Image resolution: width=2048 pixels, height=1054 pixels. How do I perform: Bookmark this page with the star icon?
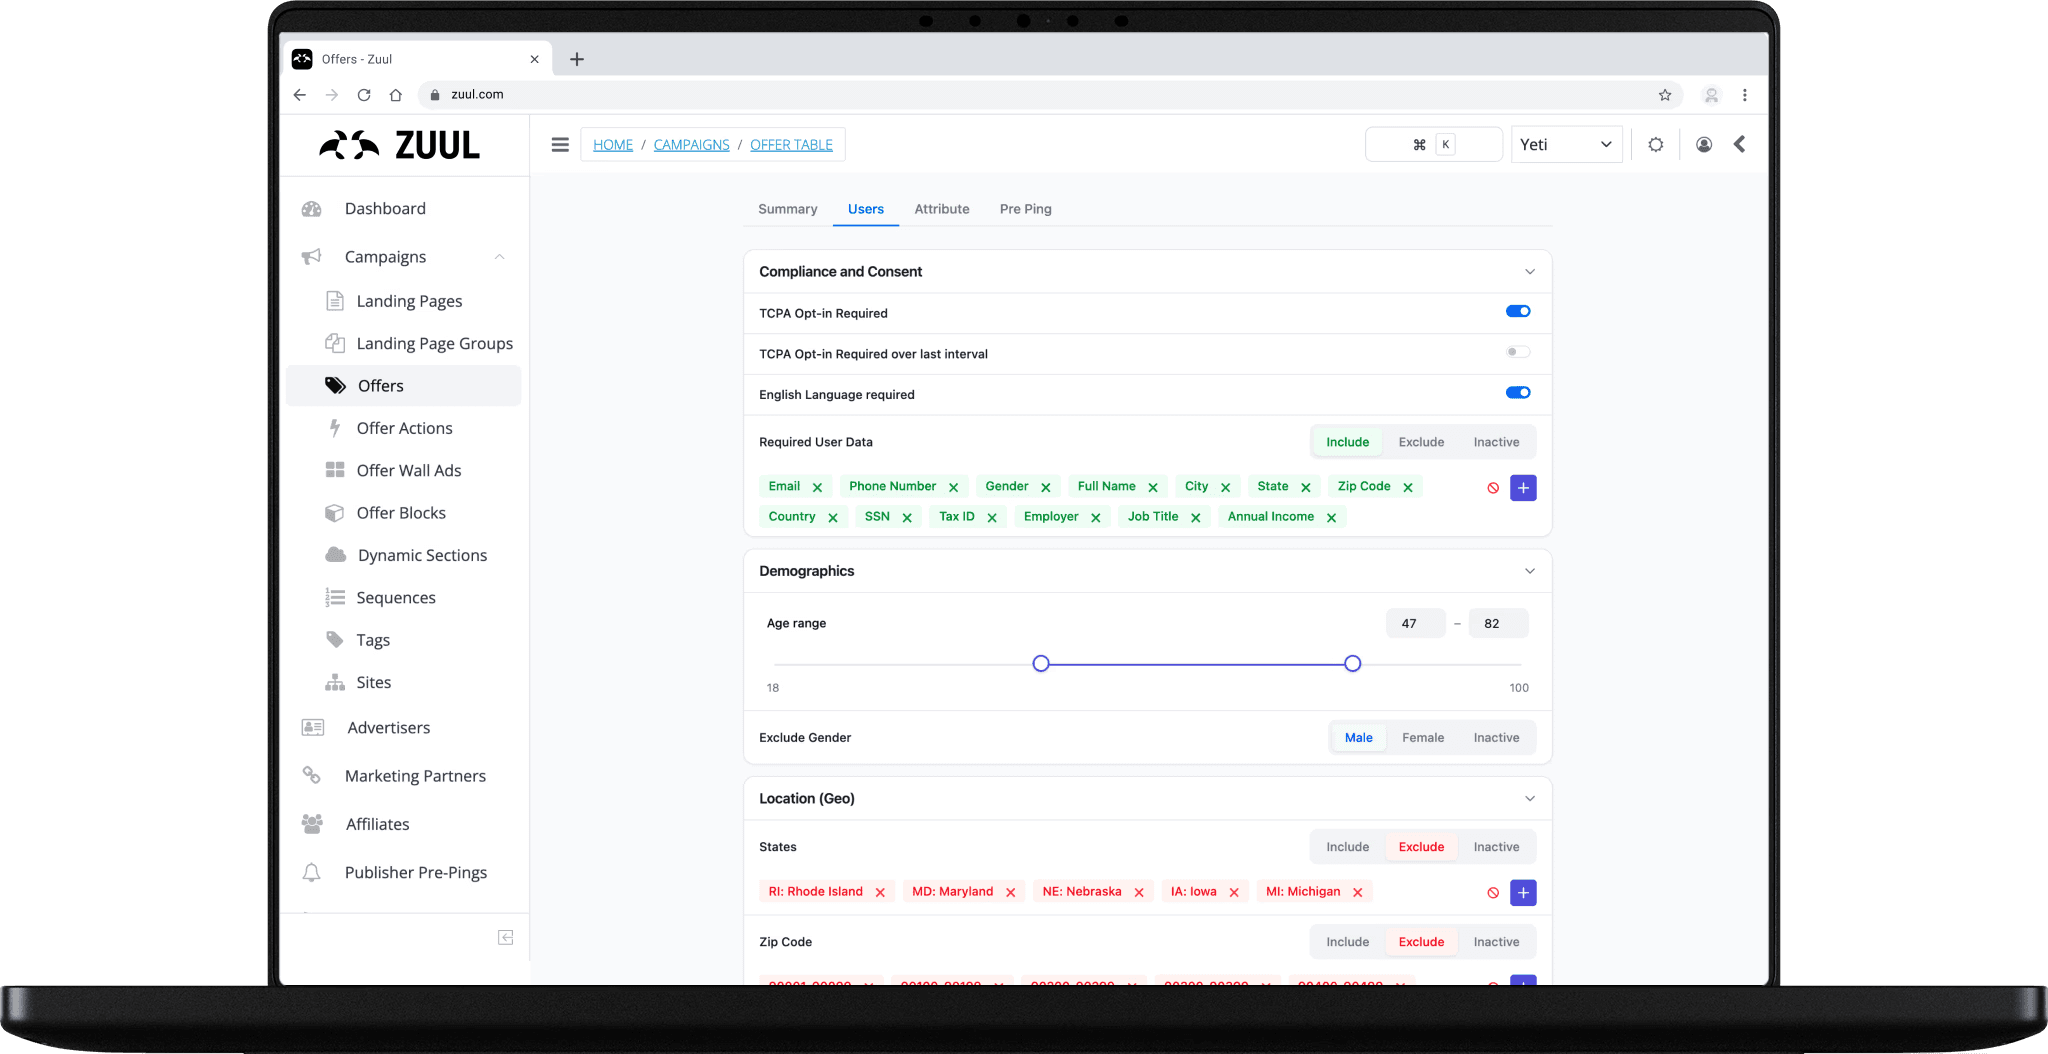(x=1665, y=95)
